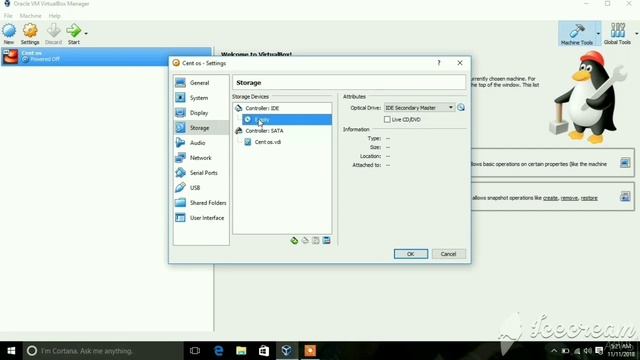Select Cent os.vdi disk entry
Image resolution: width=640 pixels, height=360 pixels.
(267, 142)
